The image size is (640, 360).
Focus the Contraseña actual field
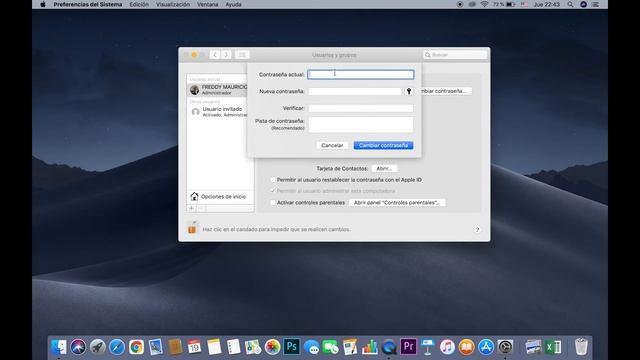(361, 74)
